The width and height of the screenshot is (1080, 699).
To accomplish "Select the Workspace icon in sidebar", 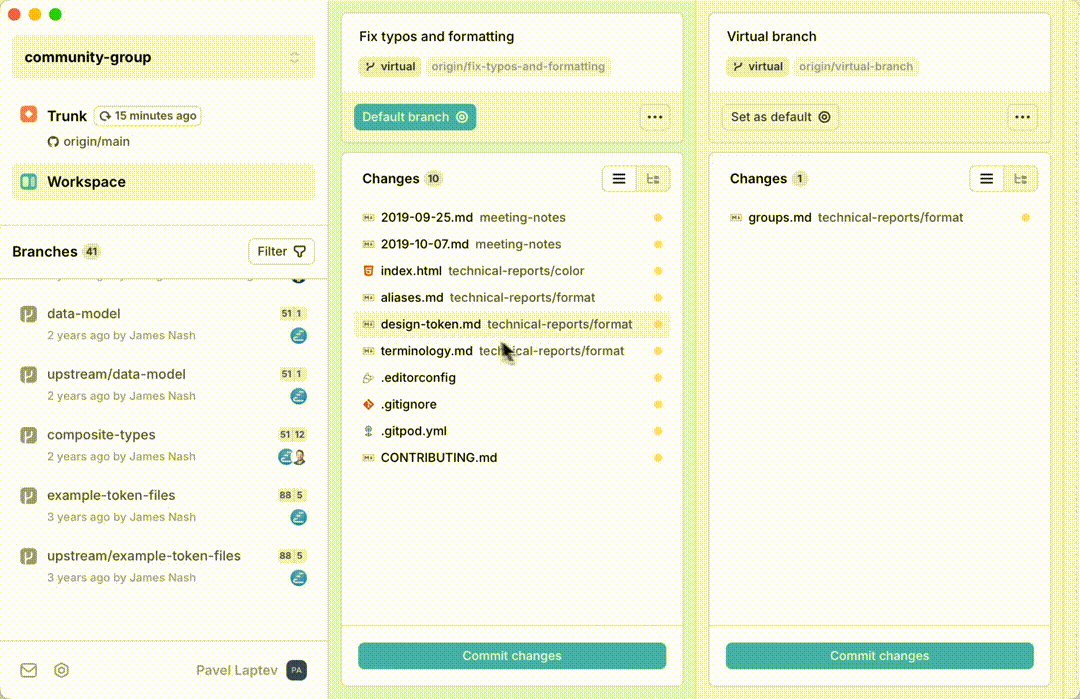I will tap(28, 182).
